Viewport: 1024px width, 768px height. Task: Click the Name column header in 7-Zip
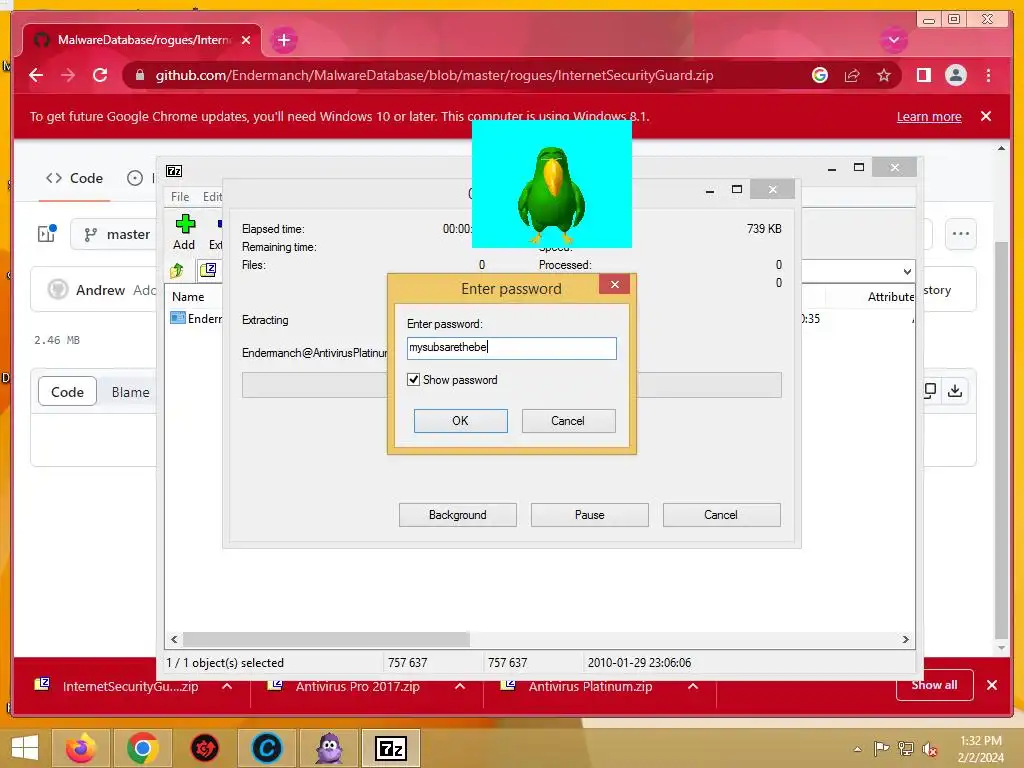point(188,296)
